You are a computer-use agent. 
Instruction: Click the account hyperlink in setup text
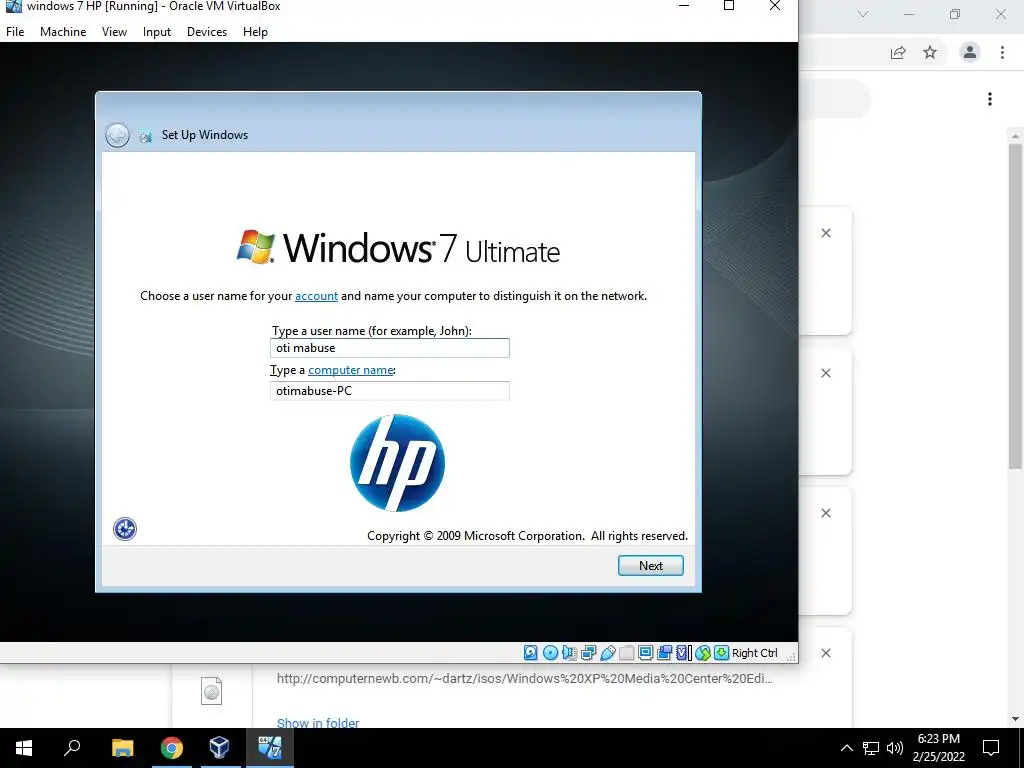(x=316, y=296)
